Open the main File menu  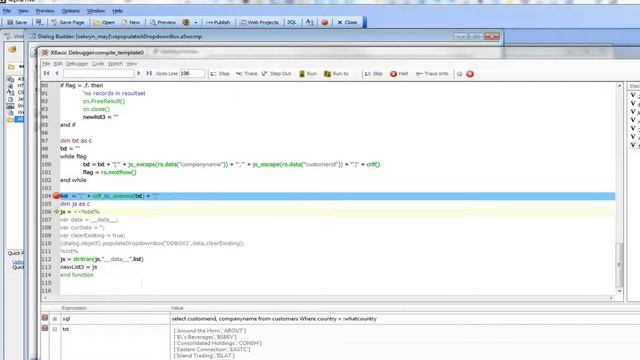7,11
